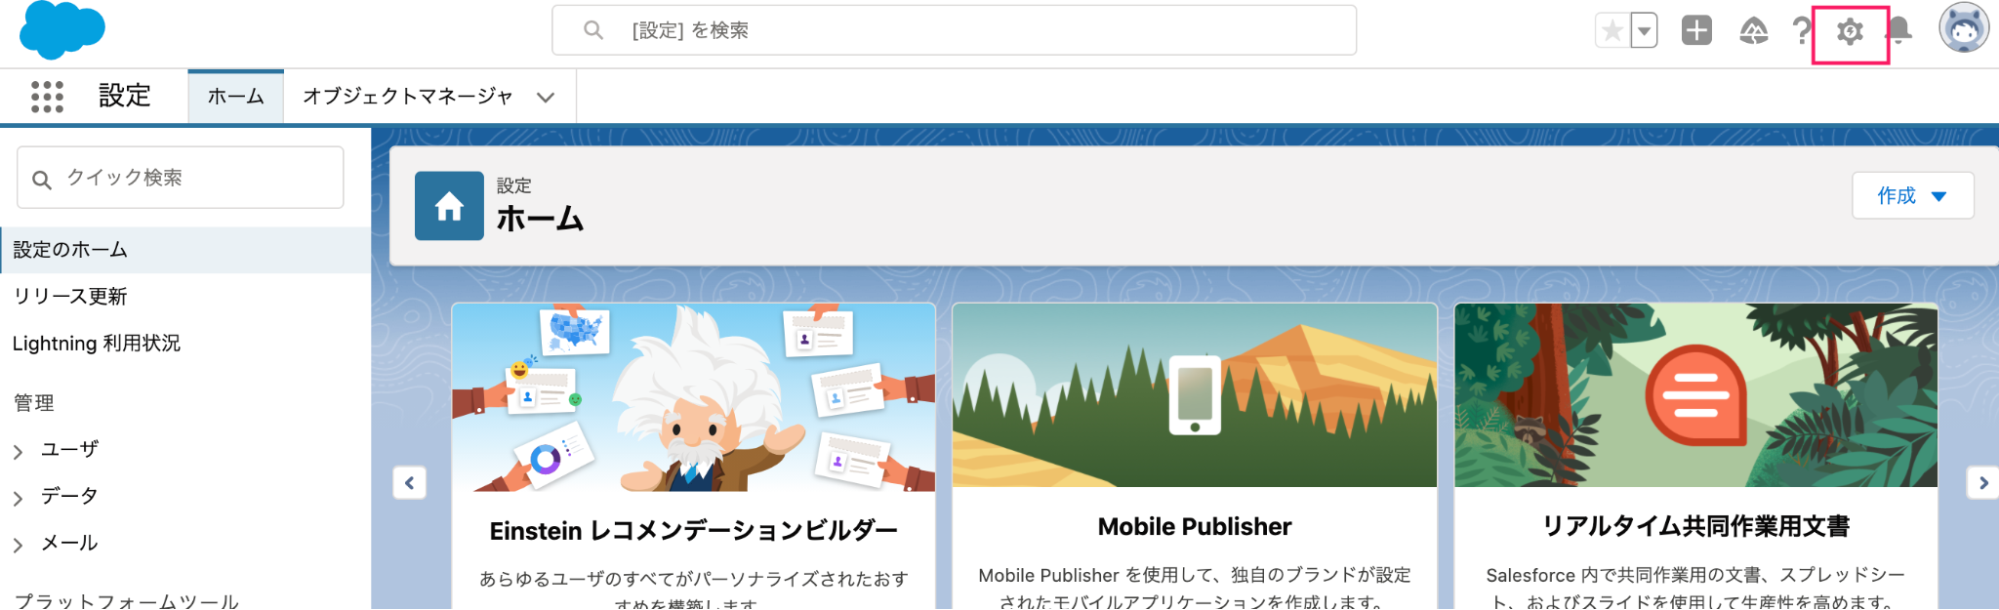Click the Mobile Publisher card image
This screenshot has width=1999, height=610.
click(x=1195, y=395)
